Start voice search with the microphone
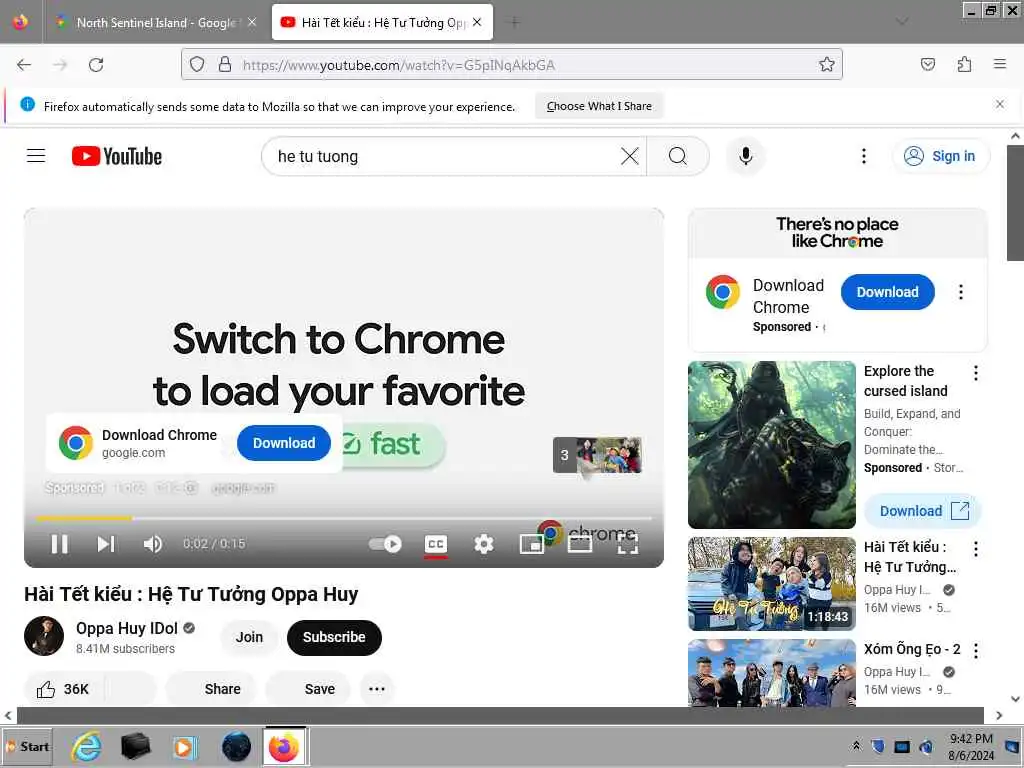1024x768 pixels. (x=746, y=156)
